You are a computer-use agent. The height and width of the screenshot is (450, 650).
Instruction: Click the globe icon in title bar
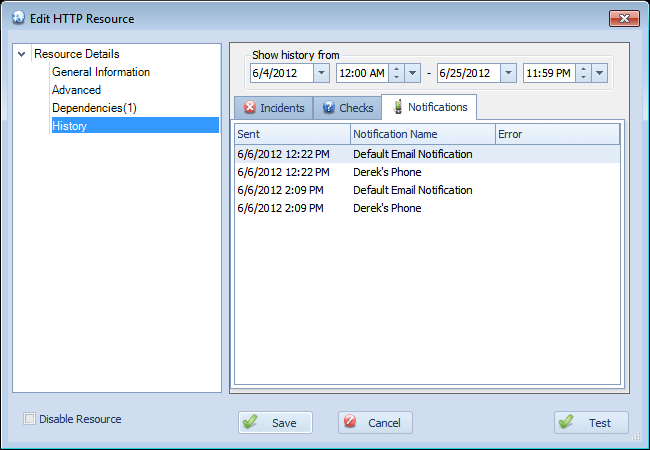pyautogui.click(x=18, y=18)
